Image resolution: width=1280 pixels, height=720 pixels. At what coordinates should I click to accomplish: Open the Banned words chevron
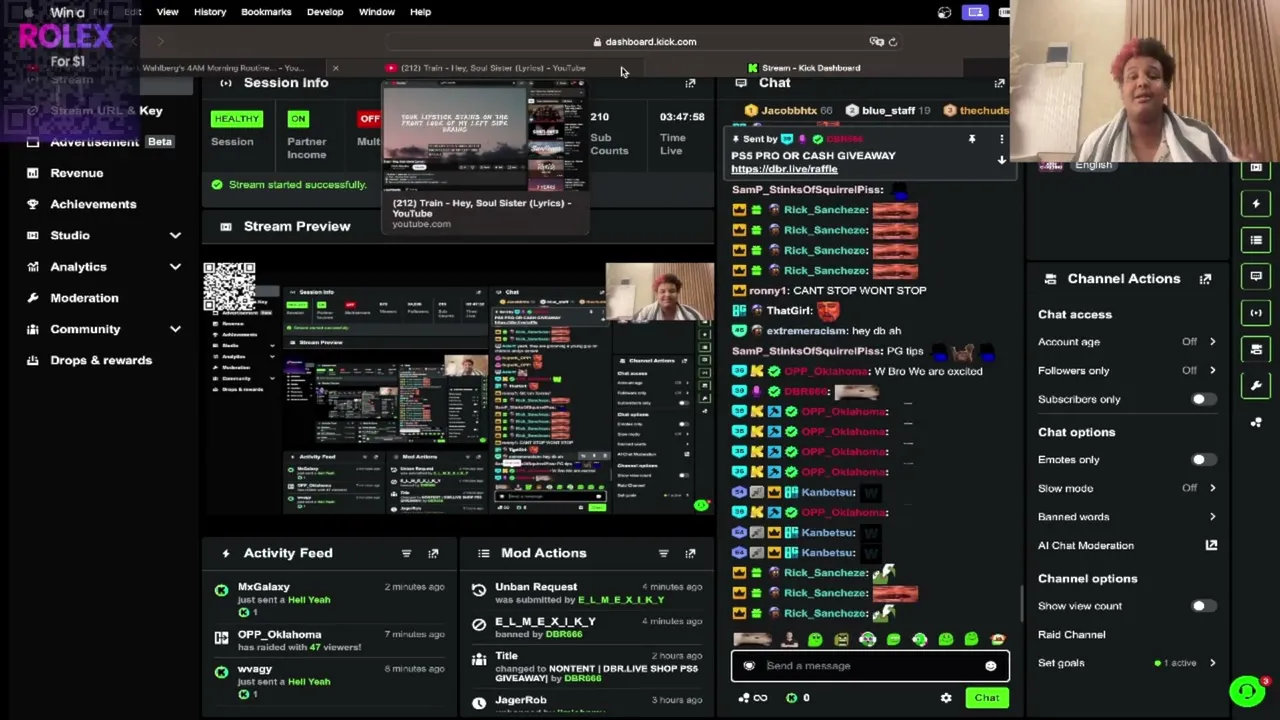1212,517
